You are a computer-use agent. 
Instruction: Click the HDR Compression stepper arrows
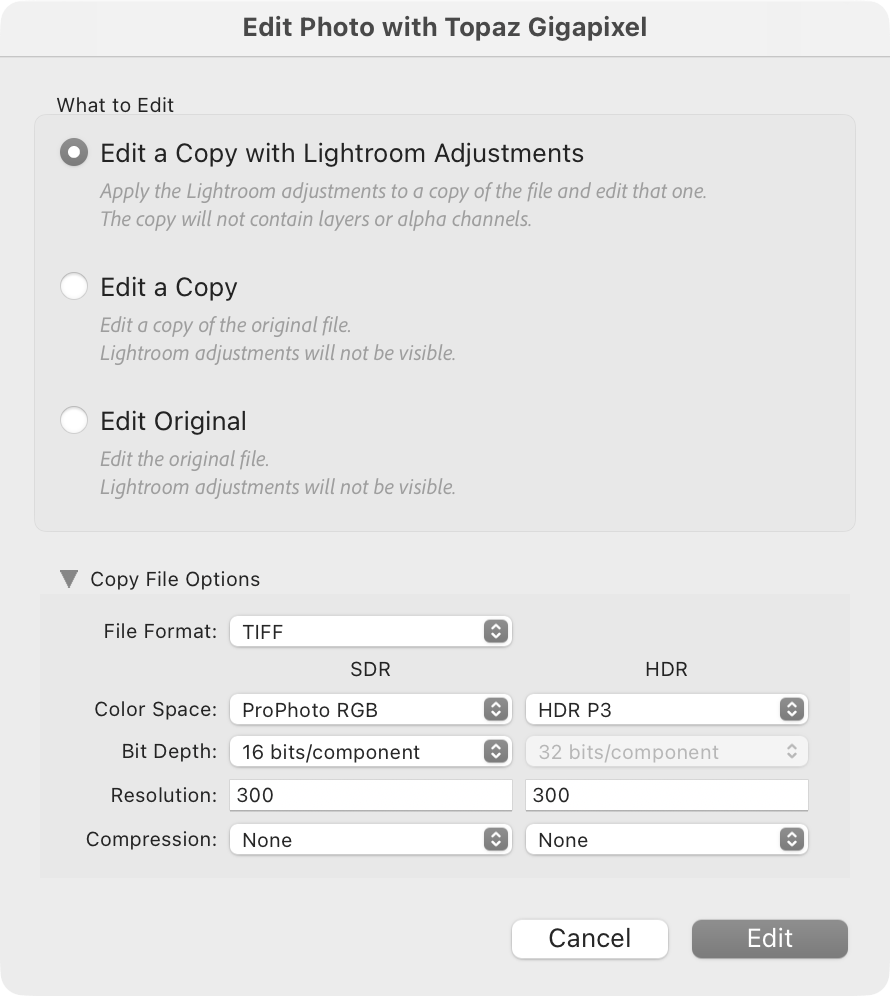(792, 840)
